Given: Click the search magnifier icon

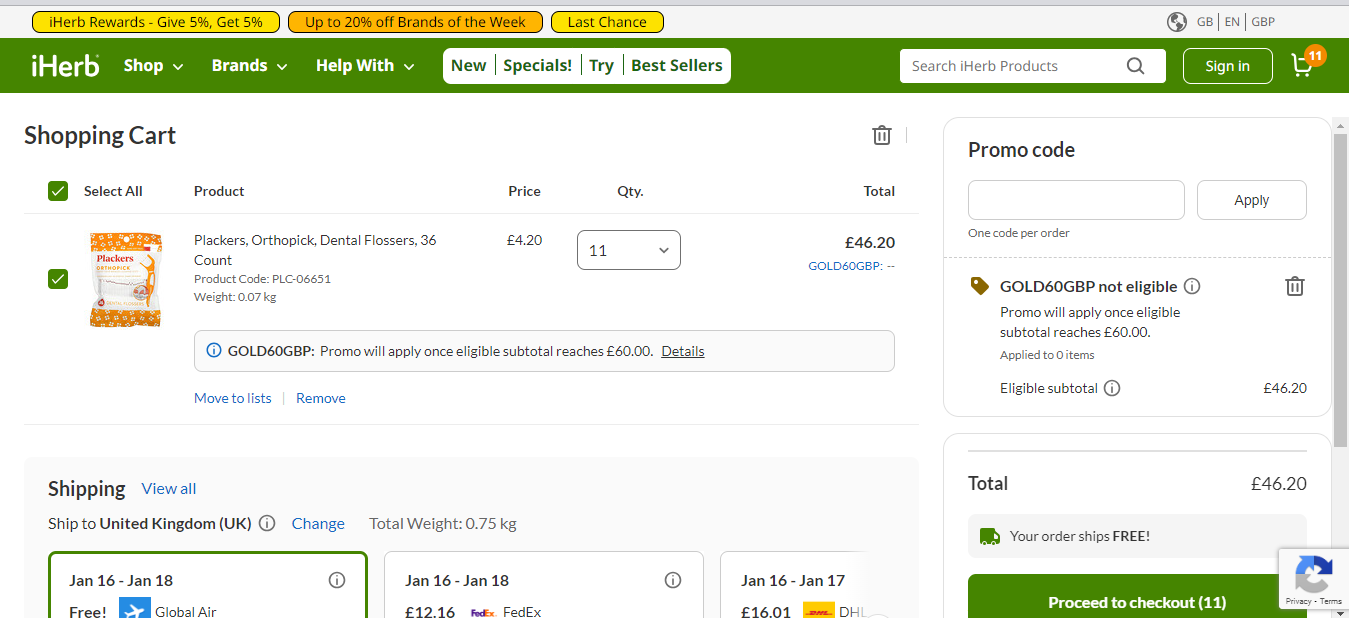Looking at the screenshot, I should click(1135, 66).
